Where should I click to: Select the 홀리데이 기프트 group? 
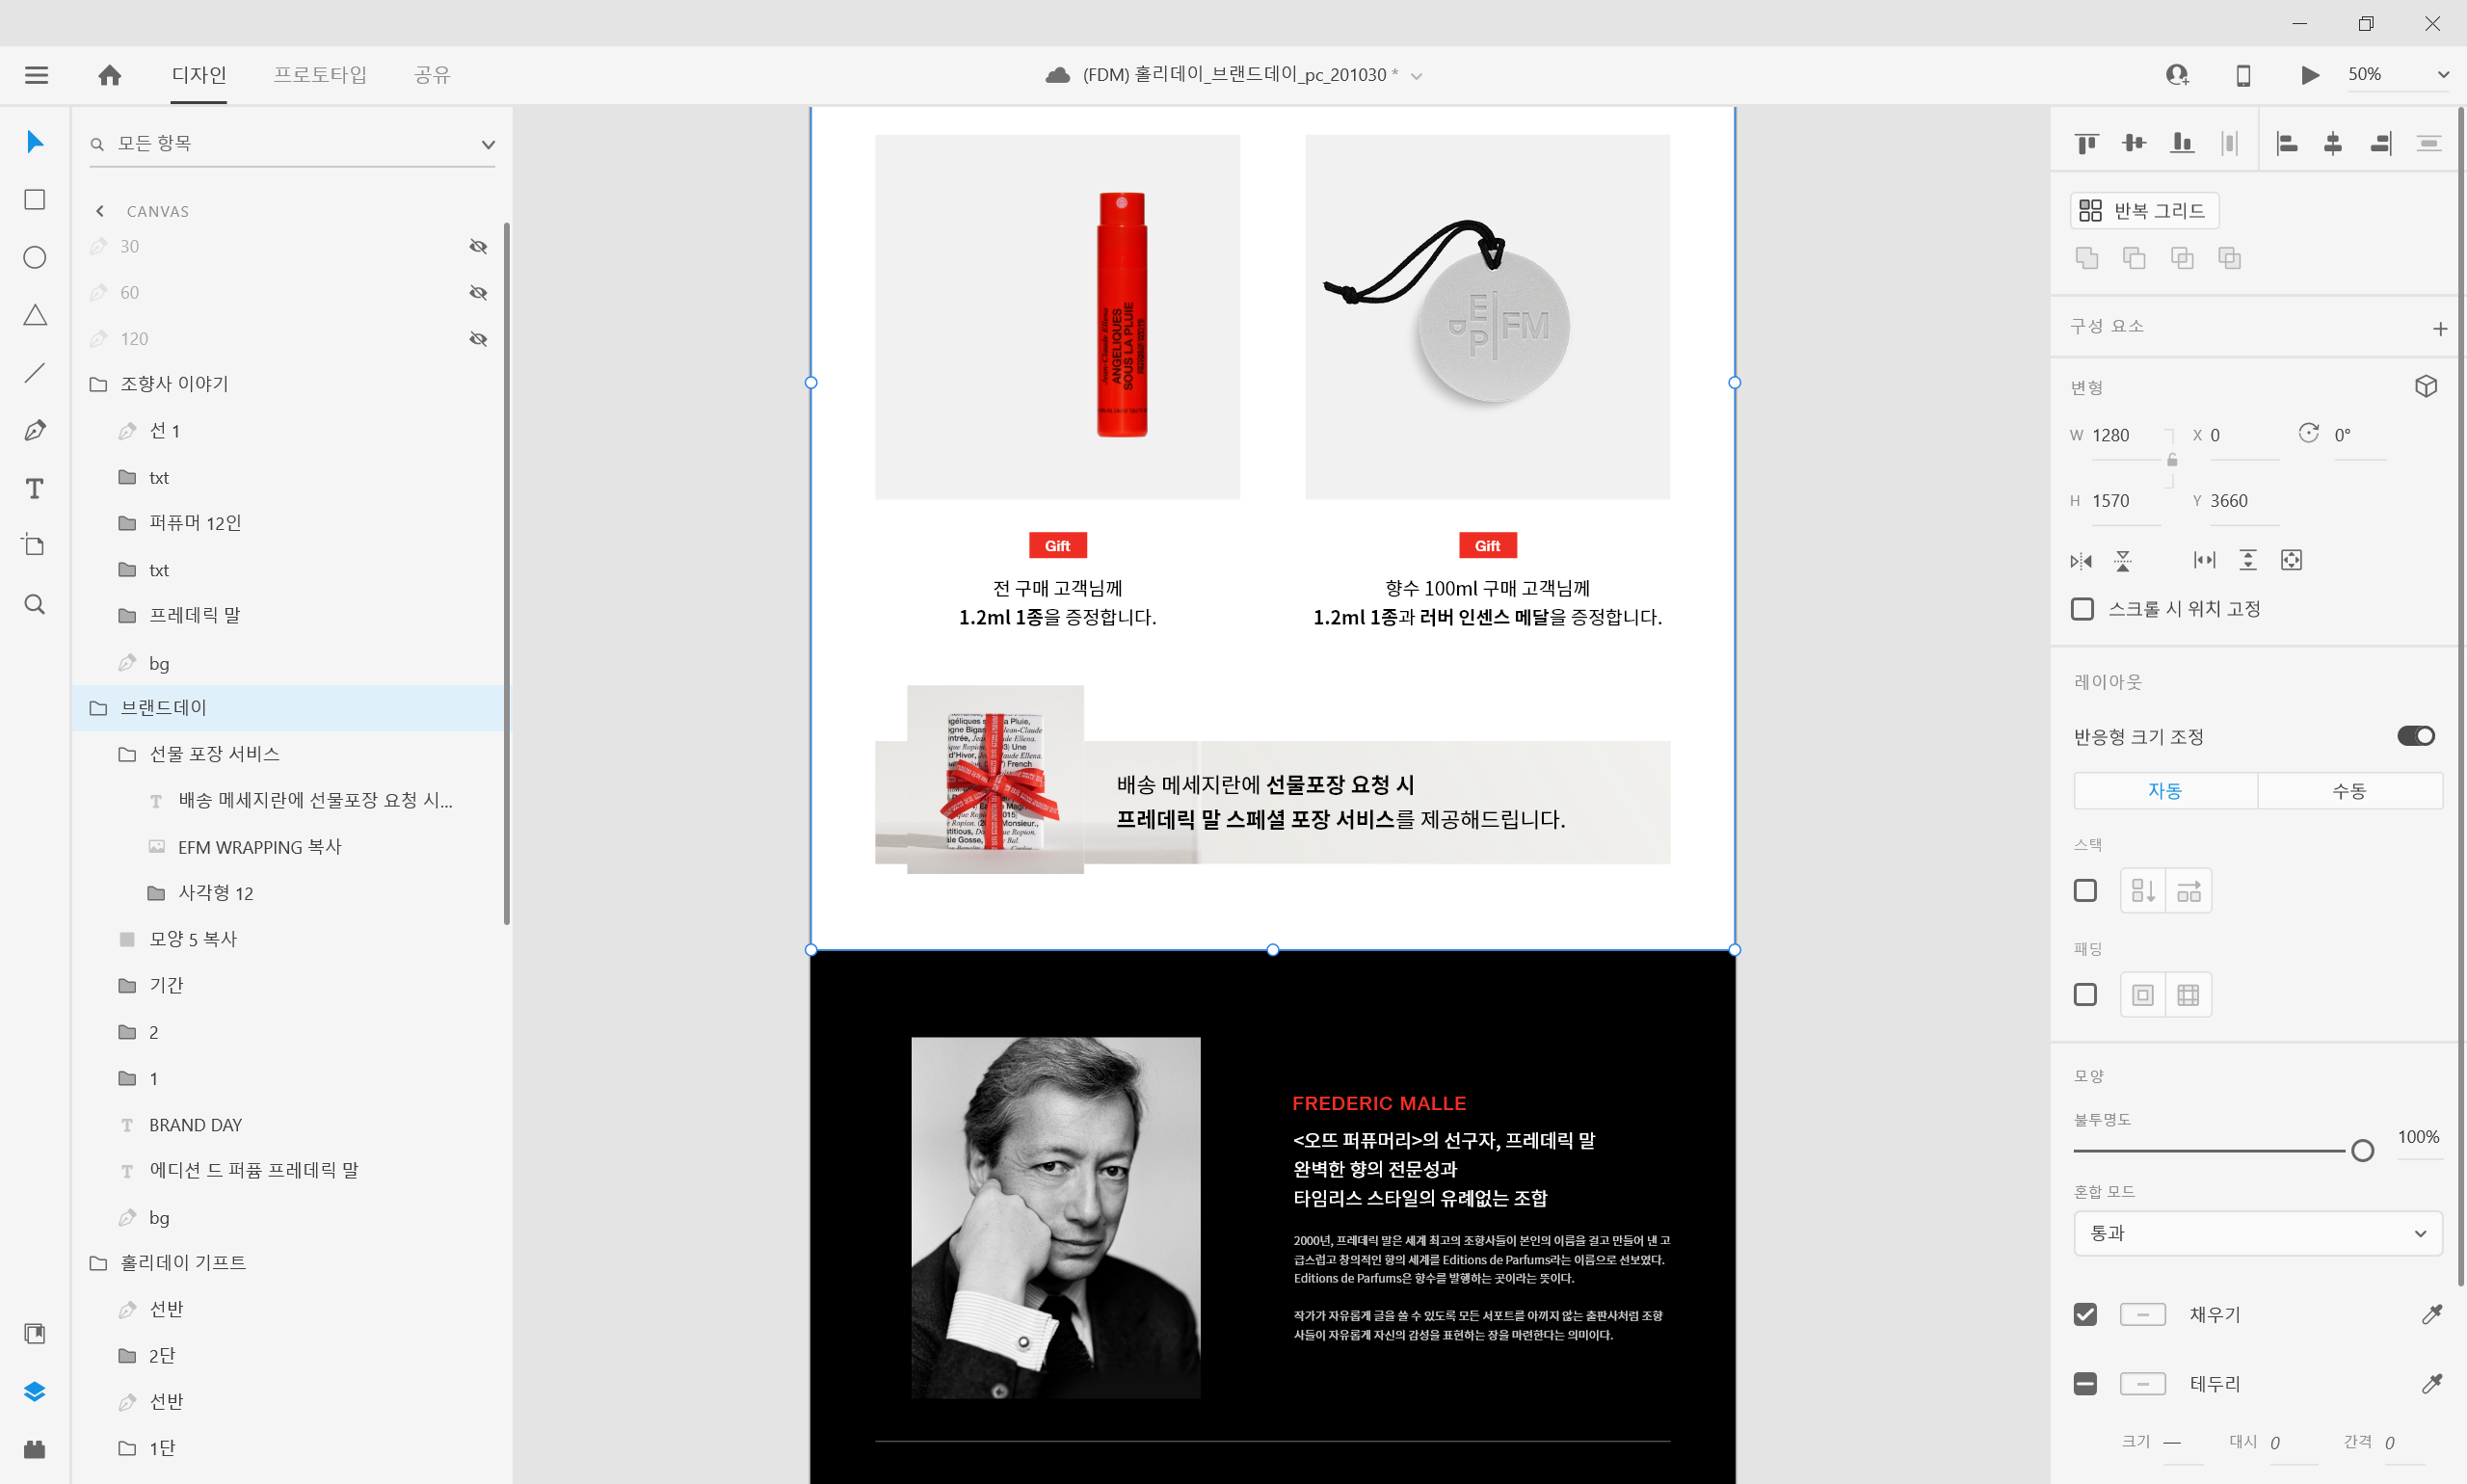coord(292,1263)
